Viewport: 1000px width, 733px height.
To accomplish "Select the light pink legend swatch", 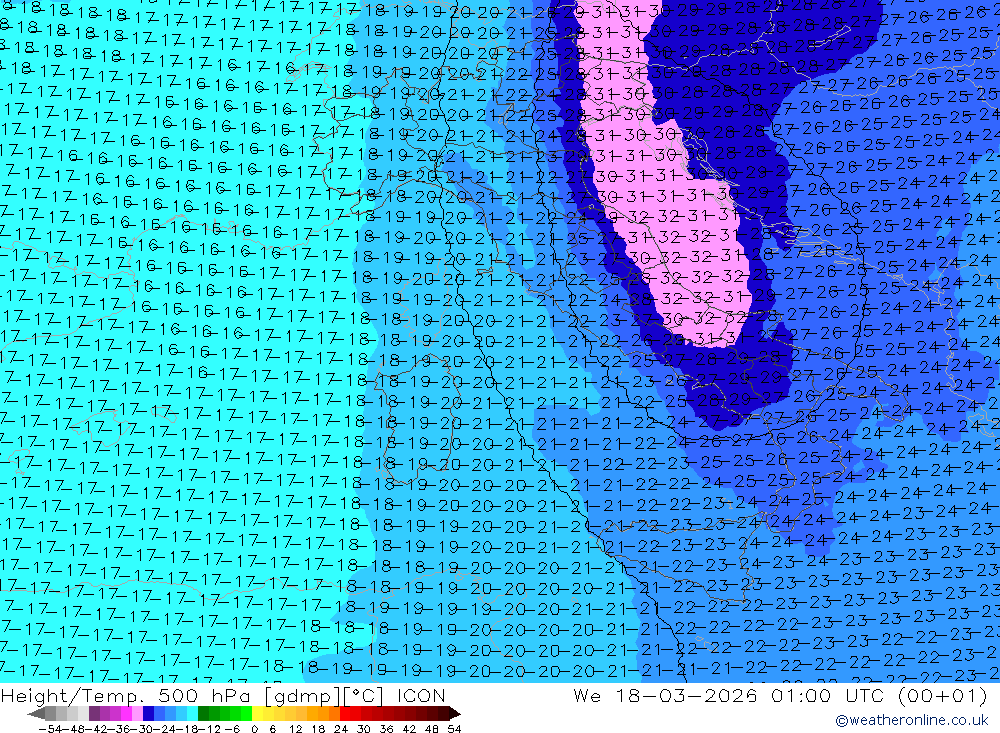I will [x=137, y=714].
